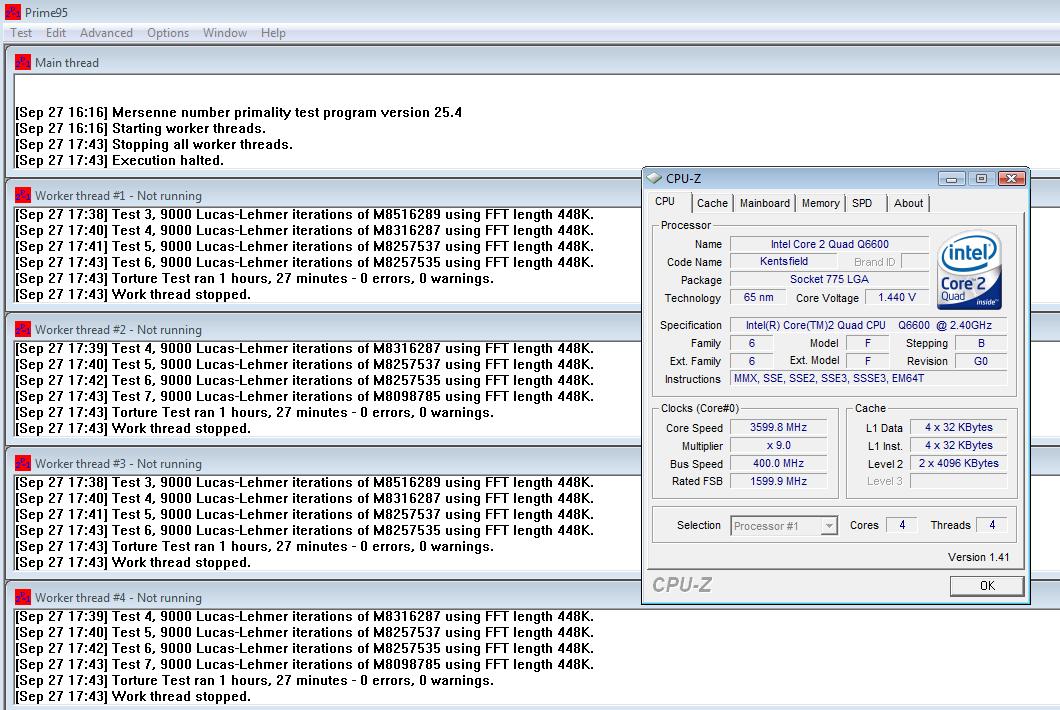Minimize the CPU-Z window
The height and width of the screenshot is (710, 1060).
(951, 179)
